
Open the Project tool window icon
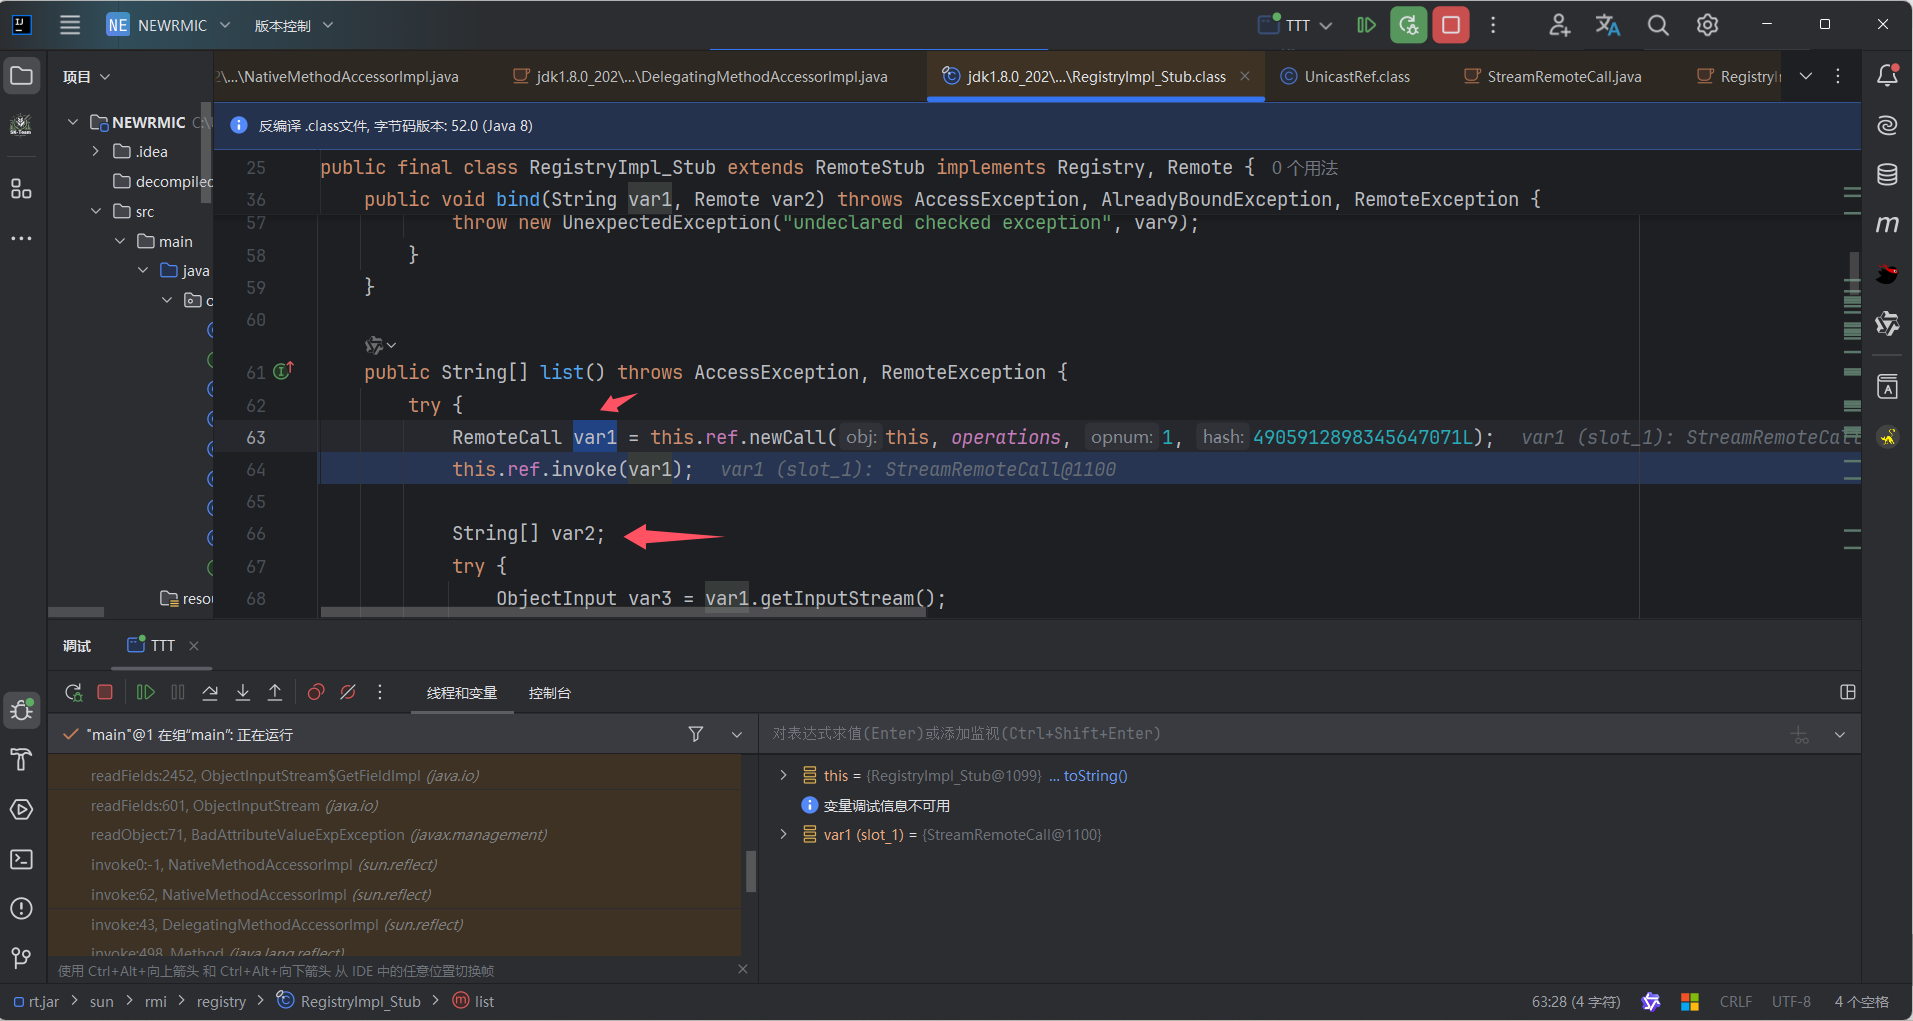tap(21, 76)
